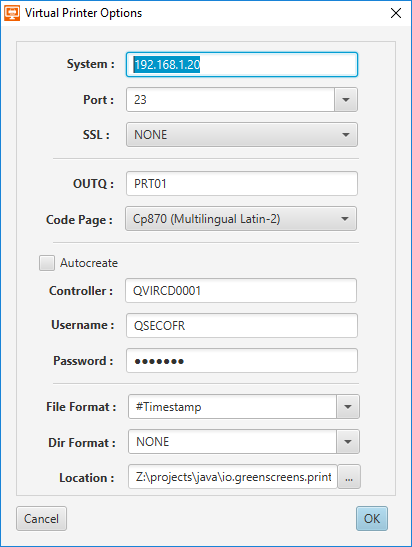This screenshot has width=412, height=547.
Task: Open the Port dropdown arrow
Action: [x=346, y=100]
